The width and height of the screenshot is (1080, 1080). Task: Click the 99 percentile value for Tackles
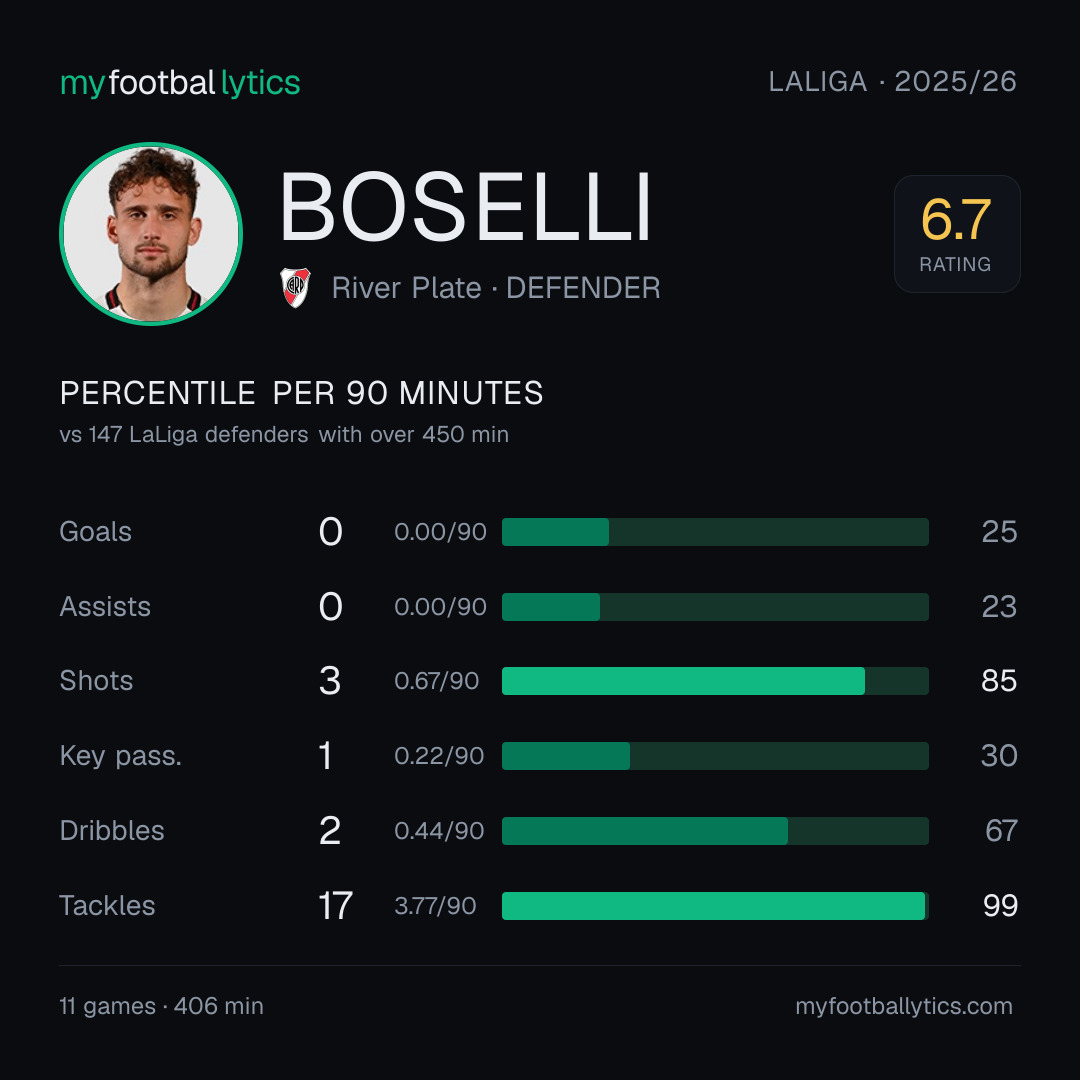click(1000, 906)
